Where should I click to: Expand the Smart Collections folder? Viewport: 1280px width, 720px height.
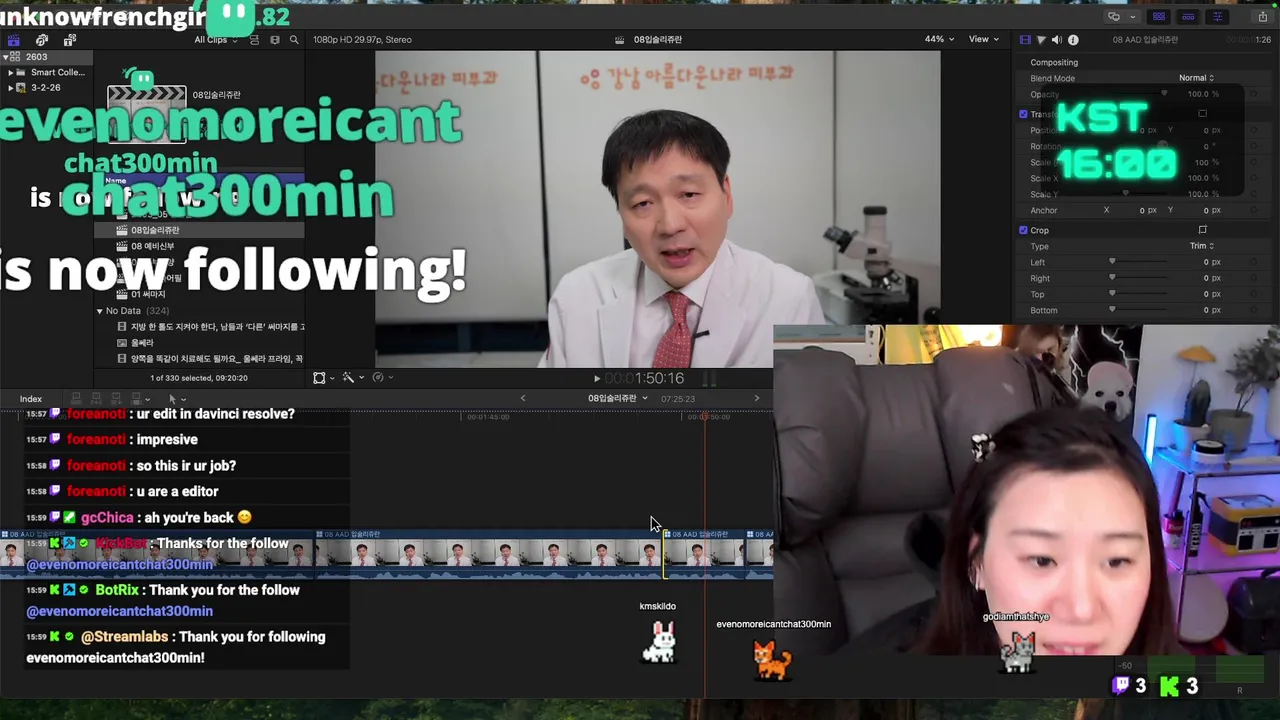[x=10, y=73]
